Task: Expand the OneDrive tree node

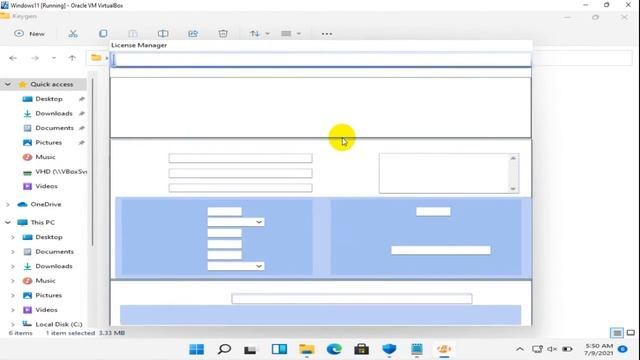Action: point(8,204)
